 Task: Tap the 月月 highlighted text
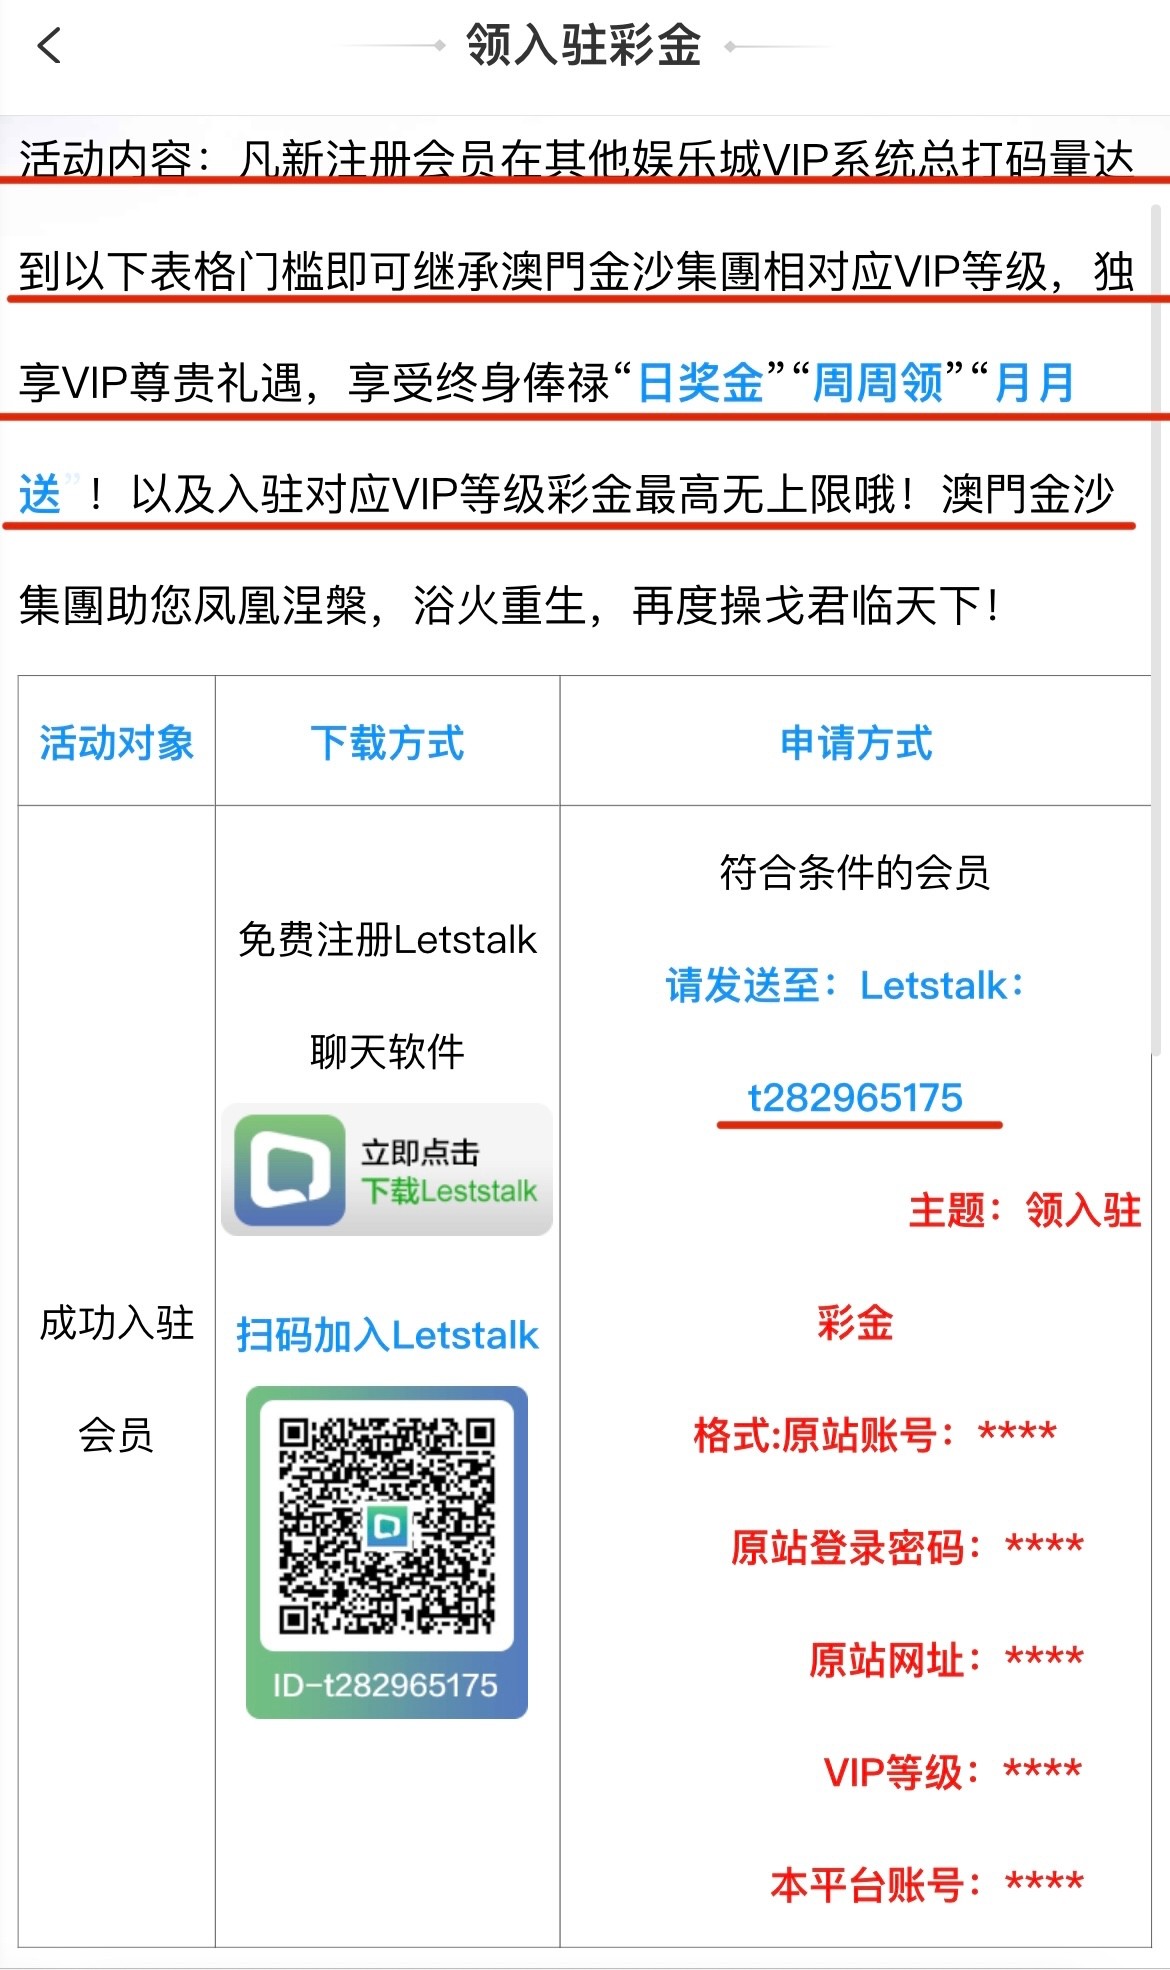(1034, 382)
